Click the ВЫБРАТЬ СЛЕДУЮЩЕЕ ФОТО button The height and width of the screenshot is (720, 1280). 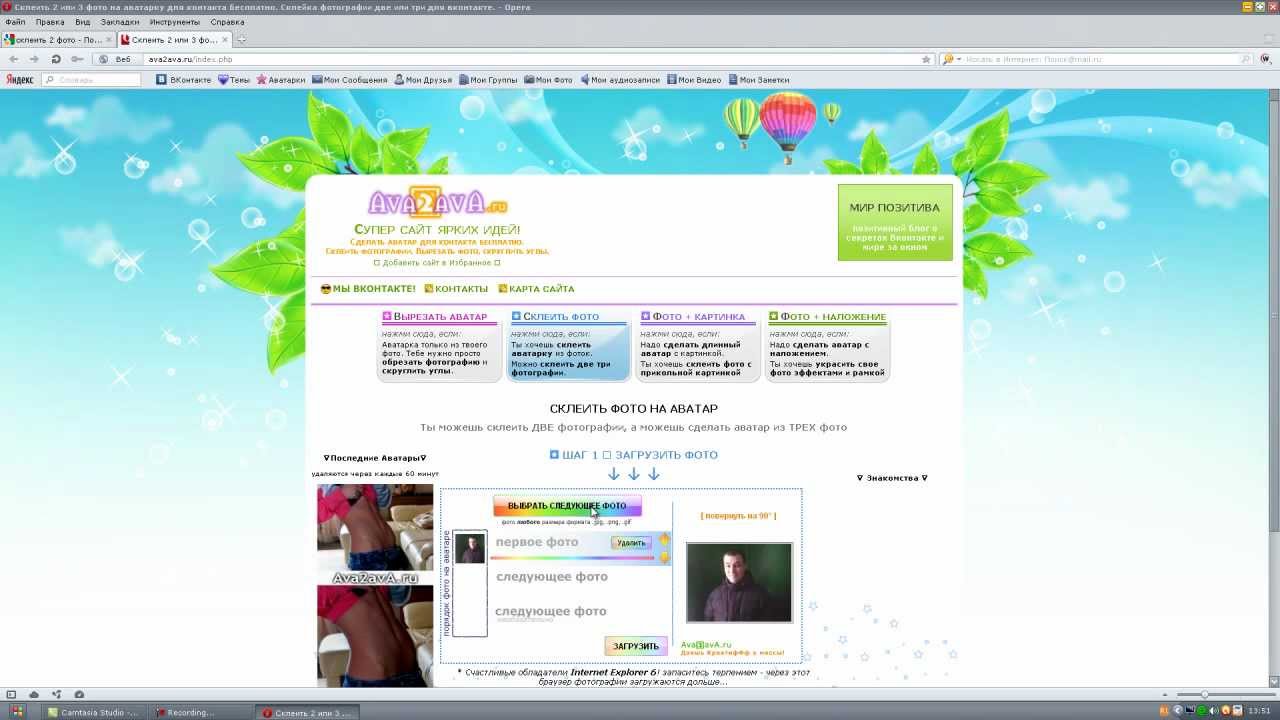[567, 506]
